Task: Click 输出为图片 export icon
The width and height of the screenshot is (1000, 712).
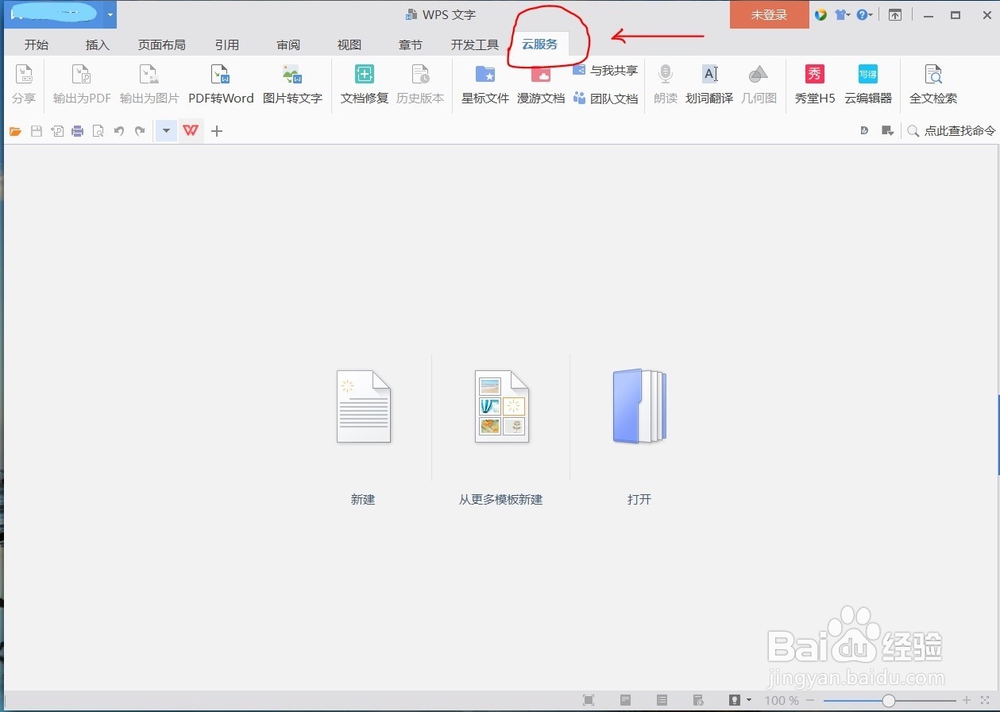Action: click(x=149, y=84)
